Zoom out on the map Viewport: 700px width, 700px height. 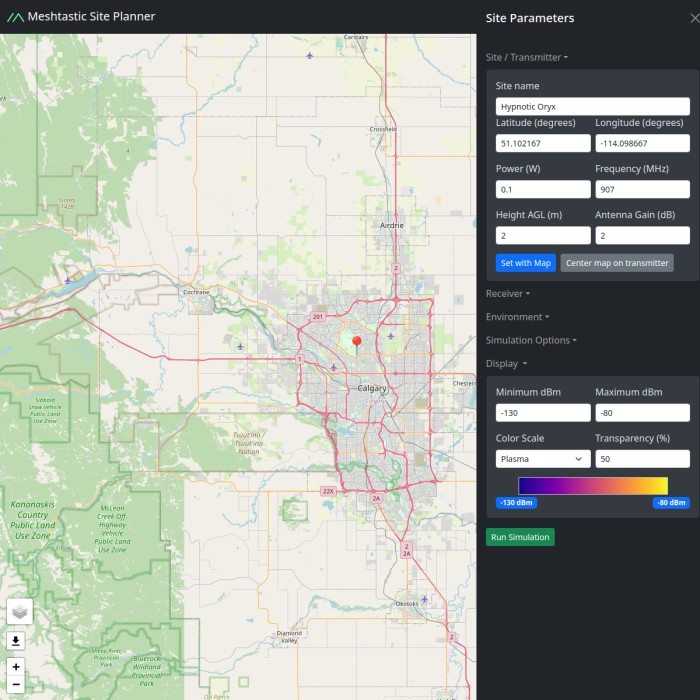[16, 685]
